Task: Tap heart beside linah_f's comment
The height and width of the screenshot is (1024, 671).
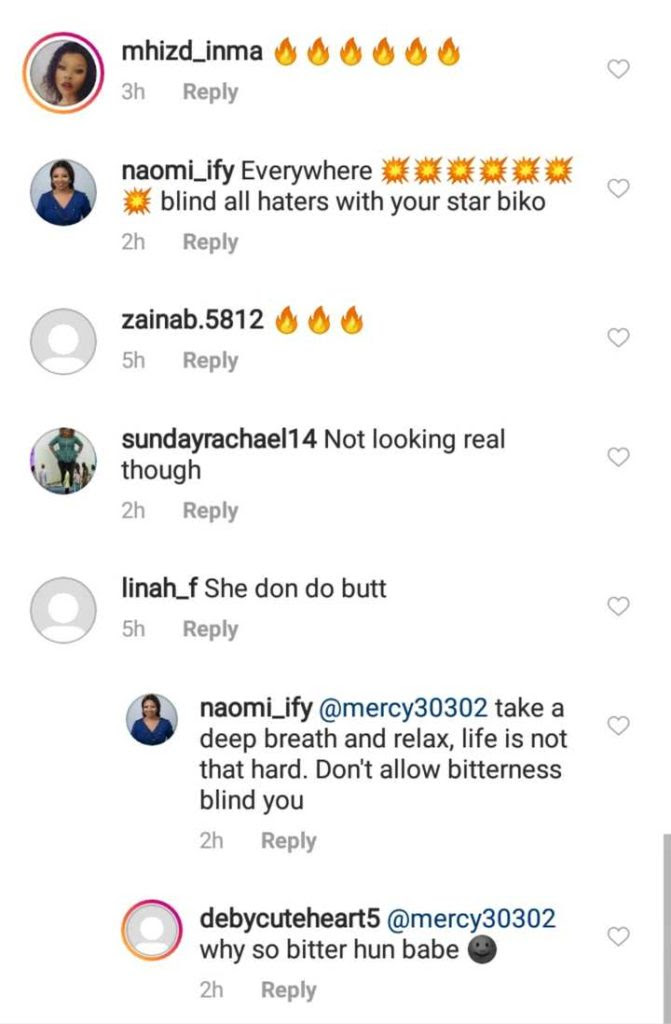Action: 619,606
